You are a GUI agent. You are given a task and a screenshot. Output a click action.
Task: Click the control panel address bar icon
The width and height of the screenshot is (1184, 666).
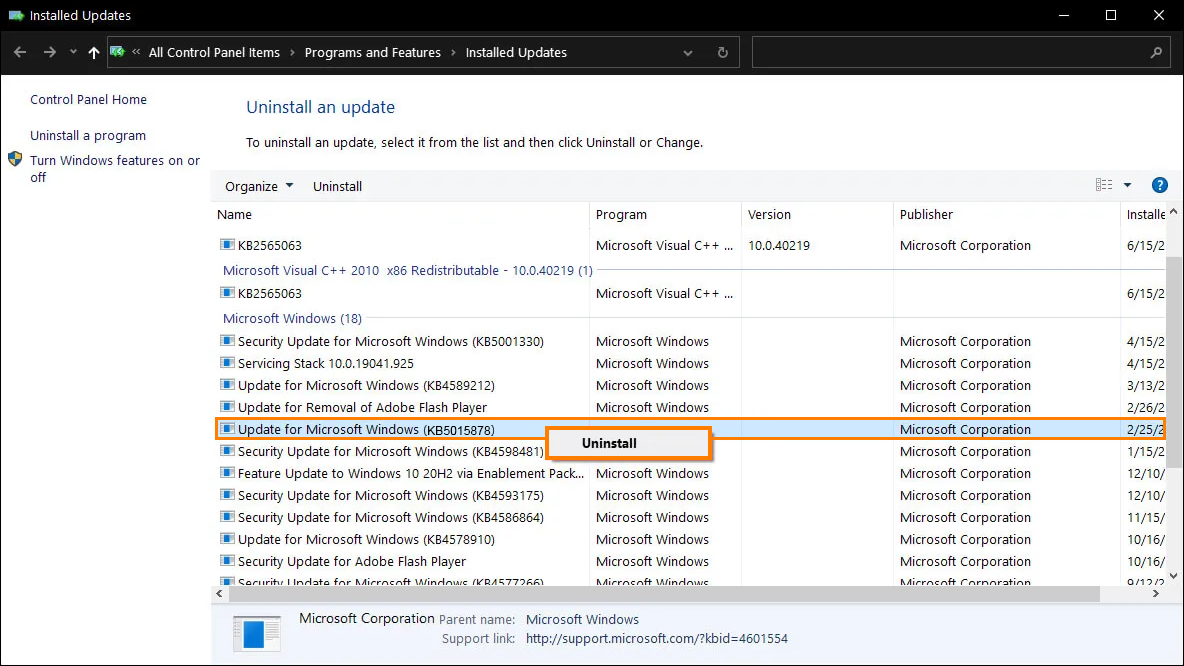coord(117,52)
